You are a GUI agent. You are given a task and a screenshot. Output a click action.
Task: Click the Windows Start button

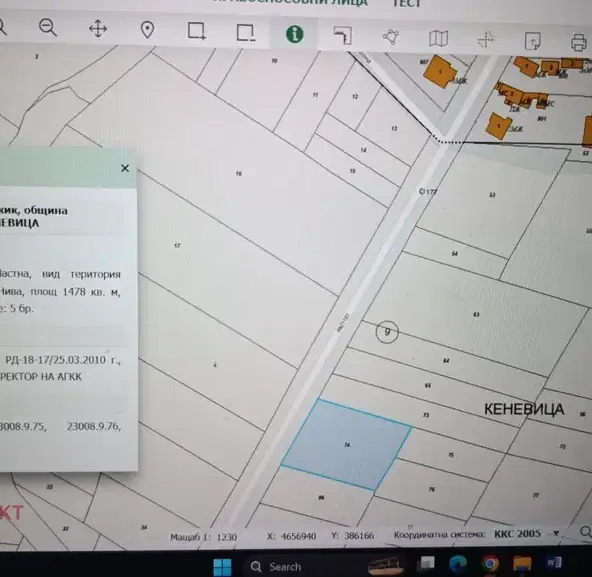tap(222, 566)
